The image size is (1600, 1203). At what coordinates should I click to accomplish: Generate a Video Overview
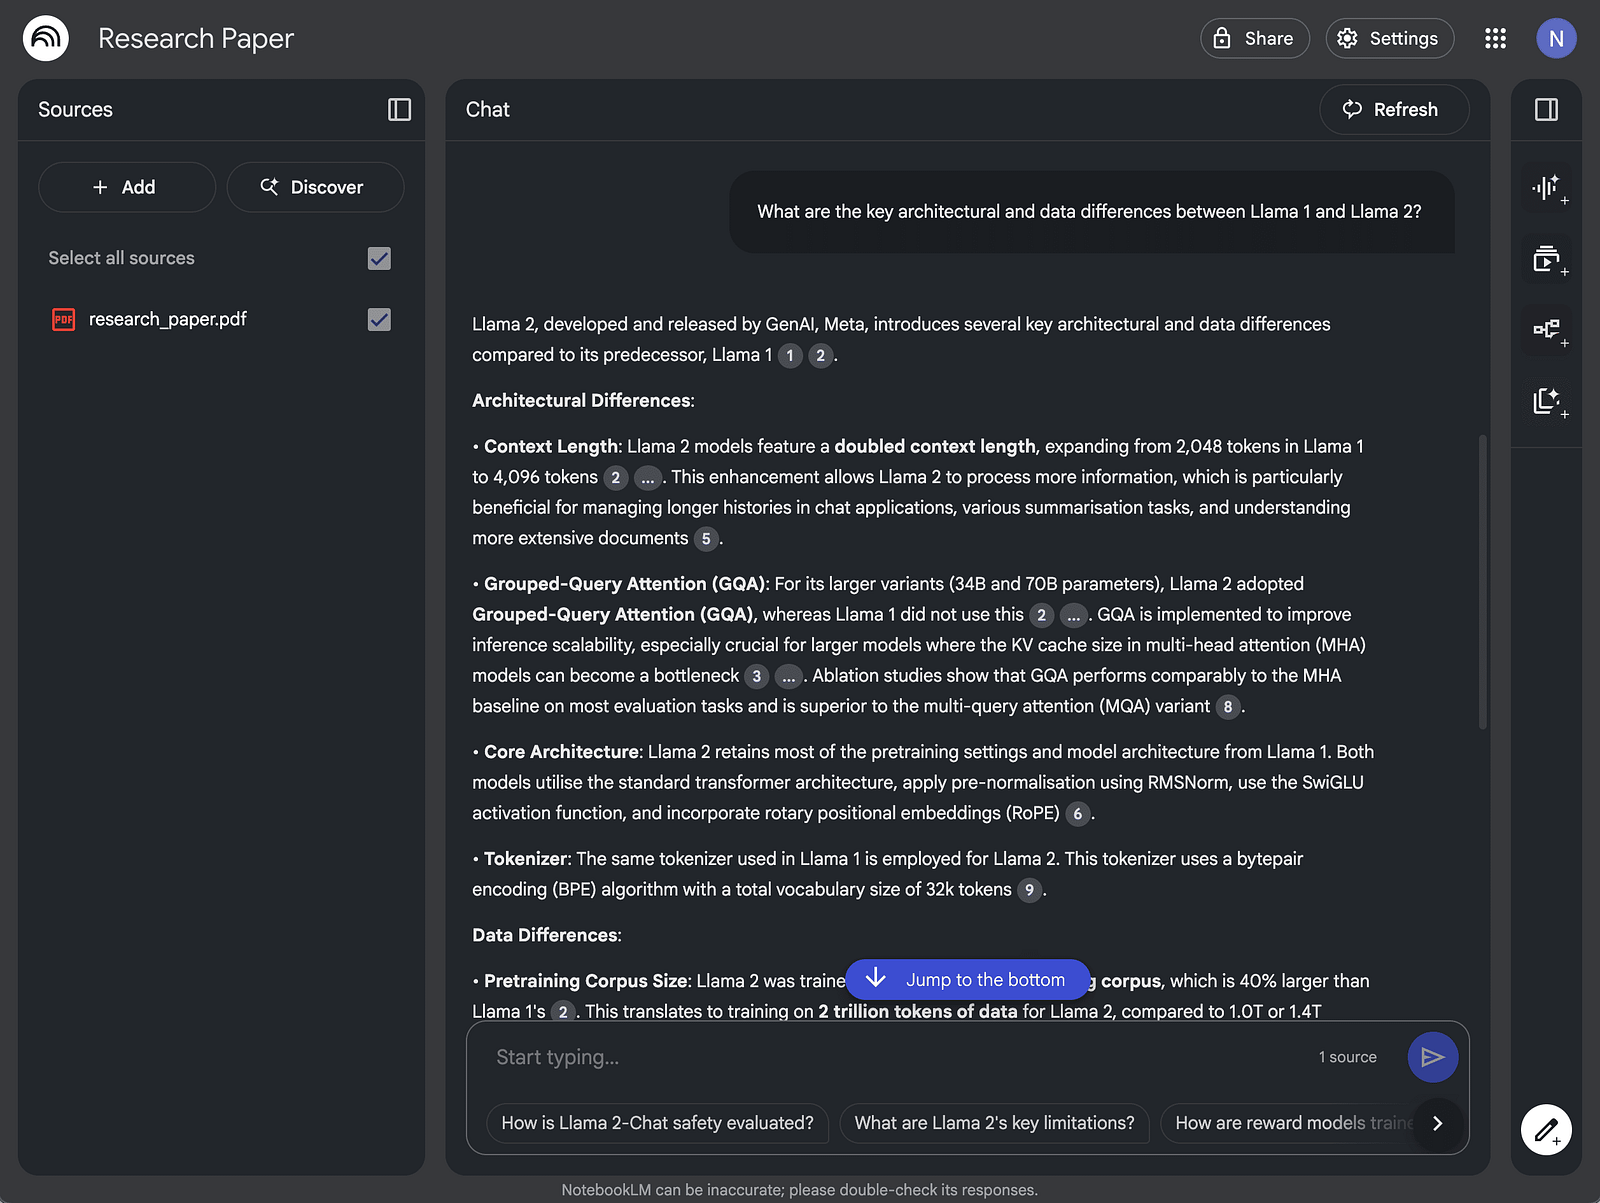pos(1547,259)
